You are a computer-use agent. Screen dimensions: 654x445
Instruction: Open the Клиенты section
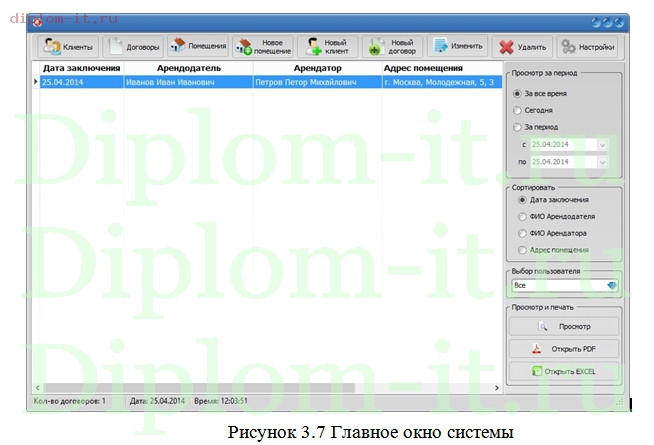[x=68, y=46]
